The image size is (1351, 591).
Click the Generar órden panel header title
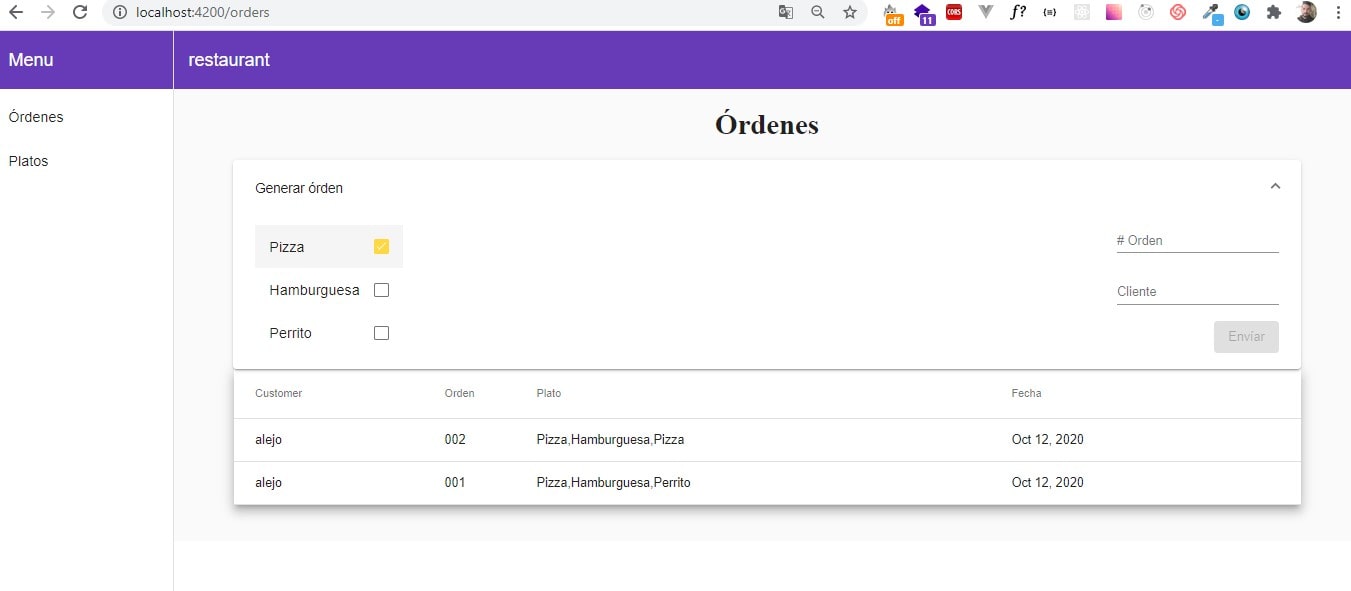299,188
